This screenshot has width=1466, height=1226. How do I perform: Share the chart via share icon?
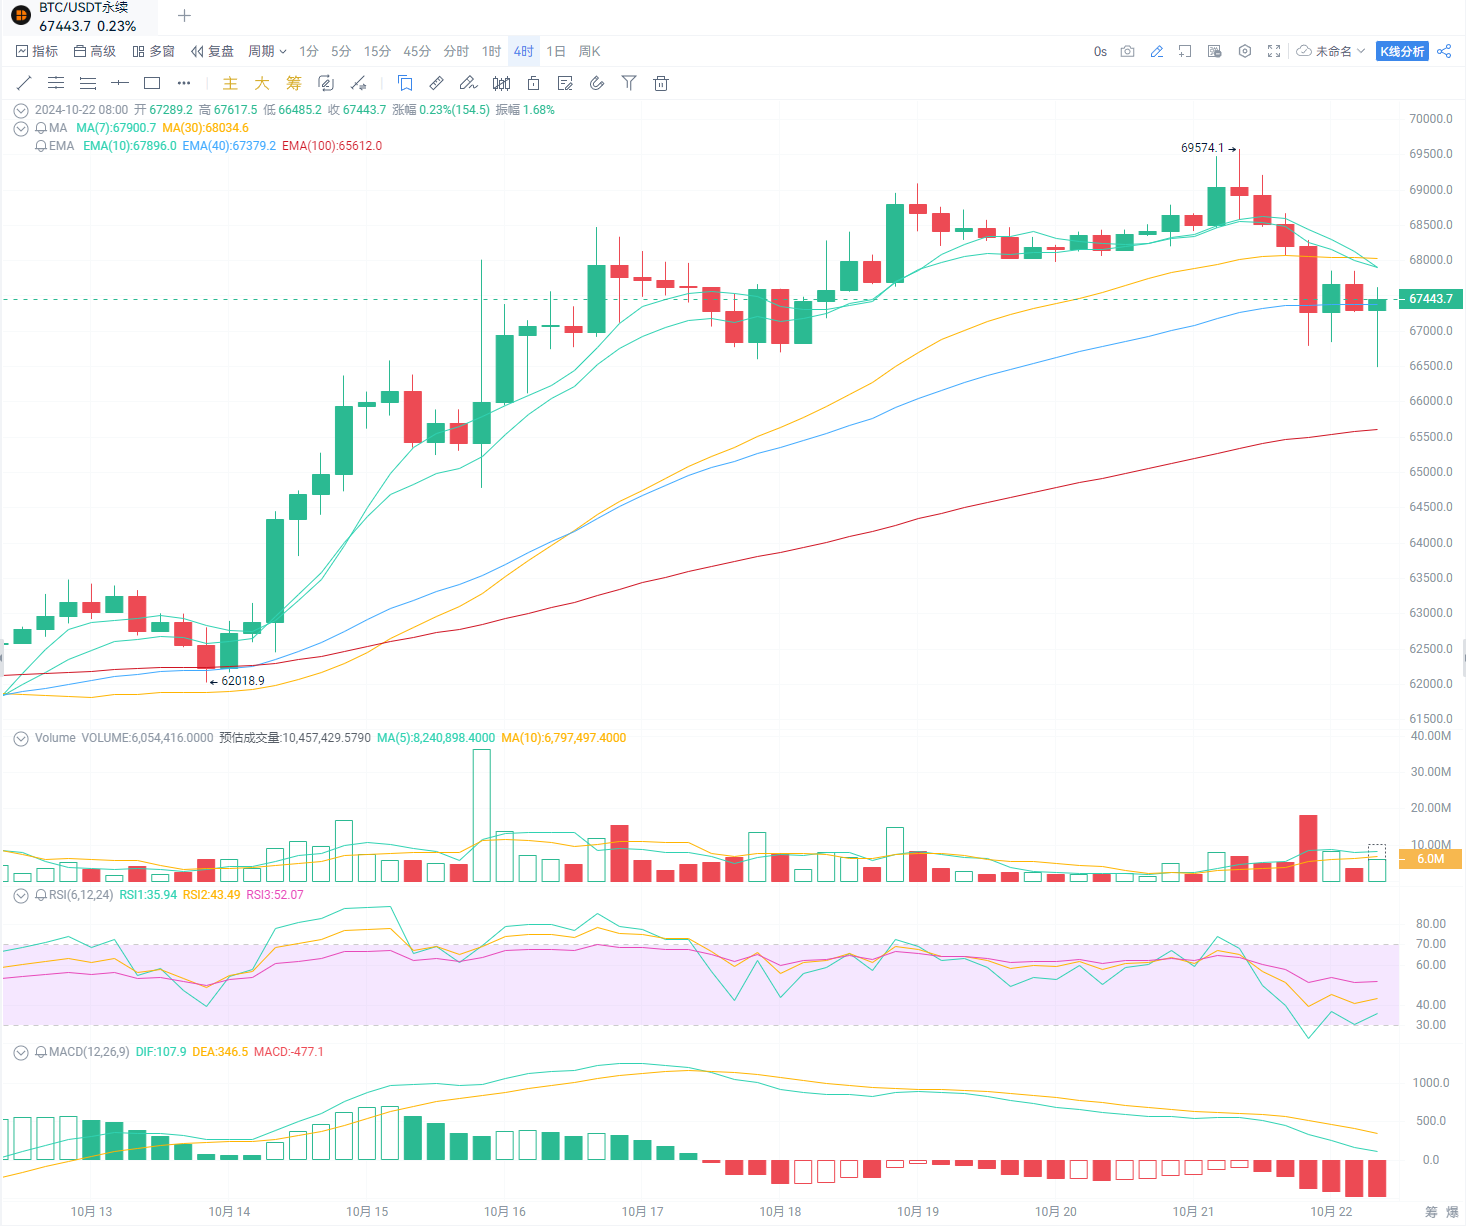1444,51
